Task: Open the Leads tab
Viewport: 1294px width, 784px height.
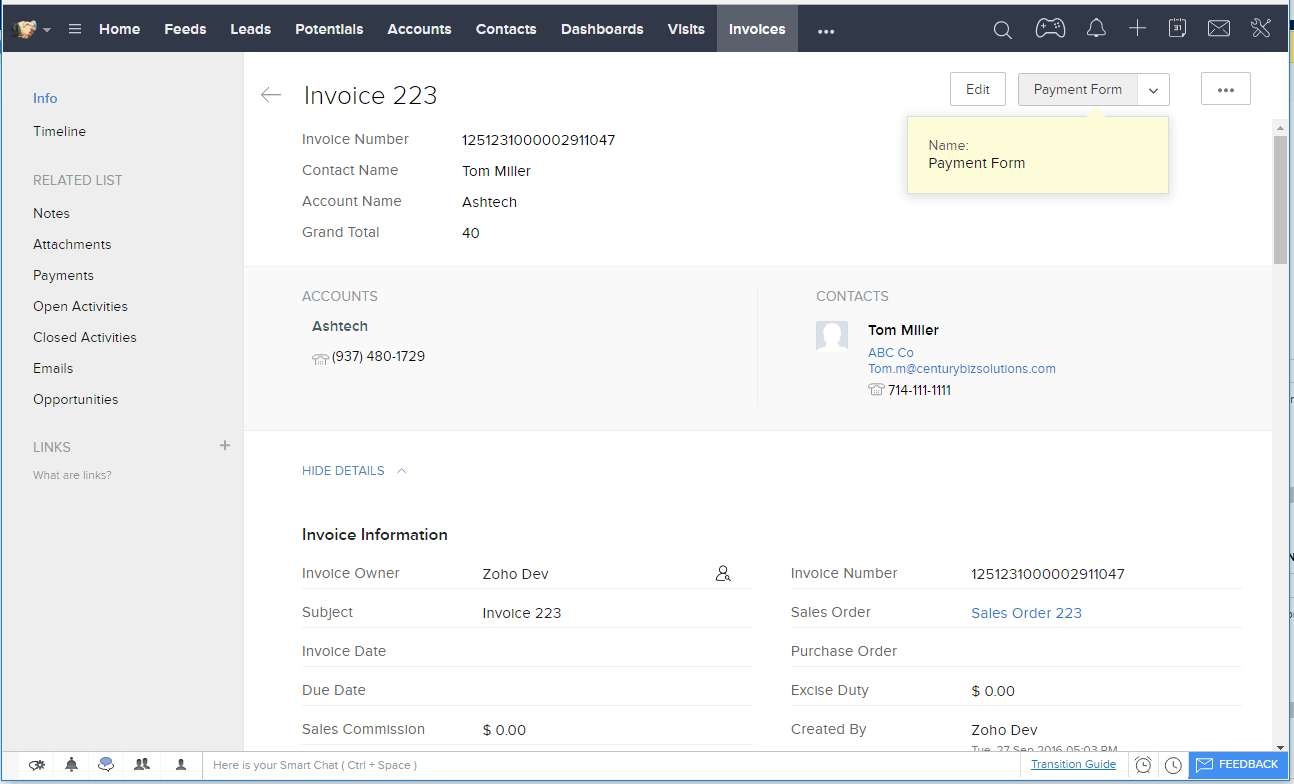Action: 250,29
